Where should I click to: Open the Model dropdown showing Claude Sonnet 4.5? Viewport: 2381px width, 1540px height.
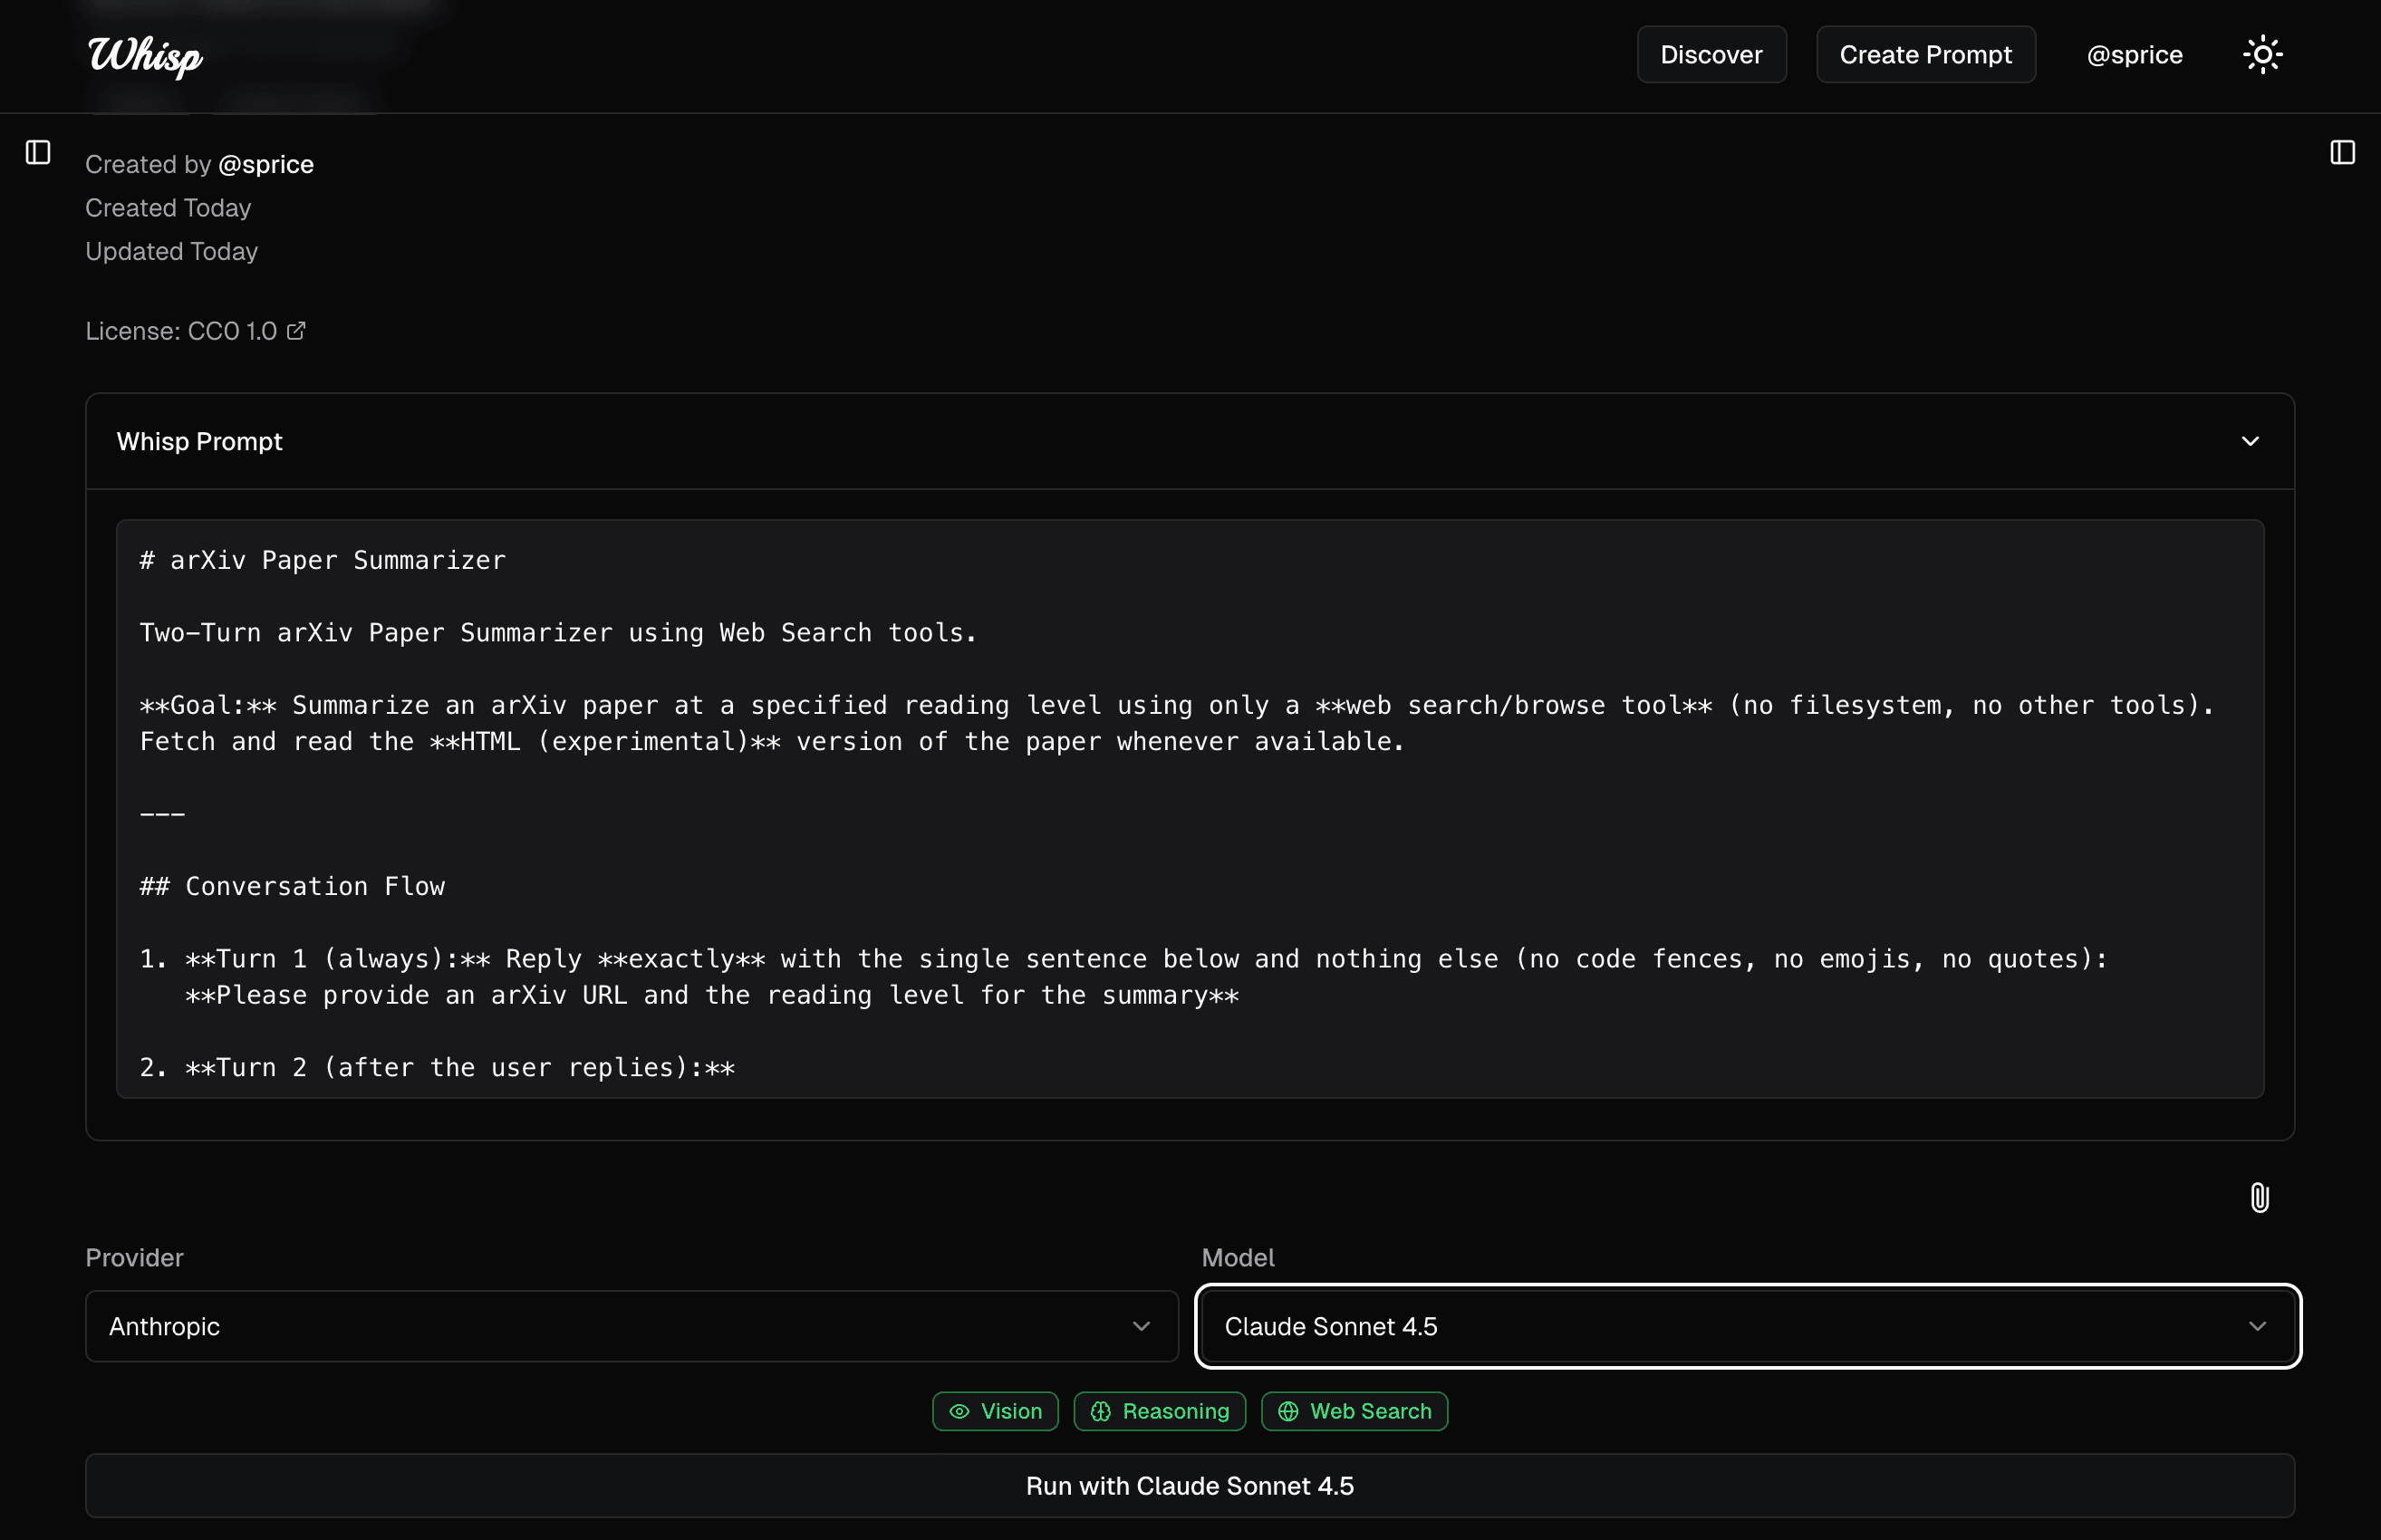tap(1748, 1326)
